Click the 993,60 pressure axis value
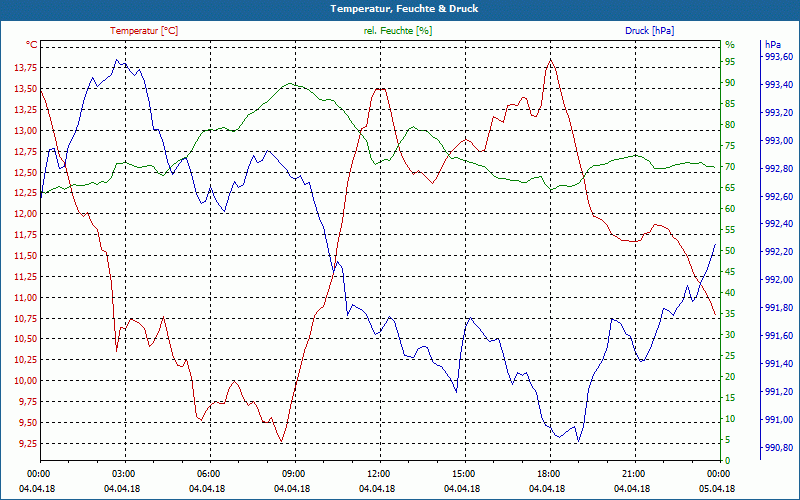This screenshot has width=800, height=500. (779, 57)
